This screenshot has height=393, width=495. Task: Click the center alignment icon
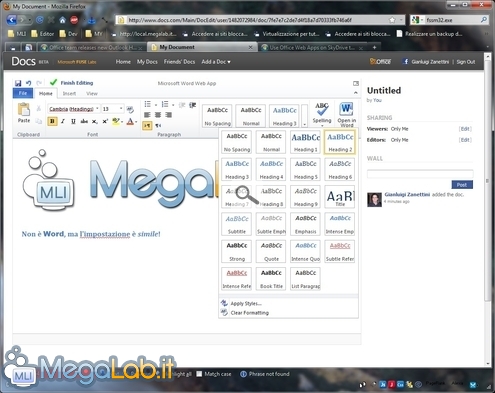point(158,115)
